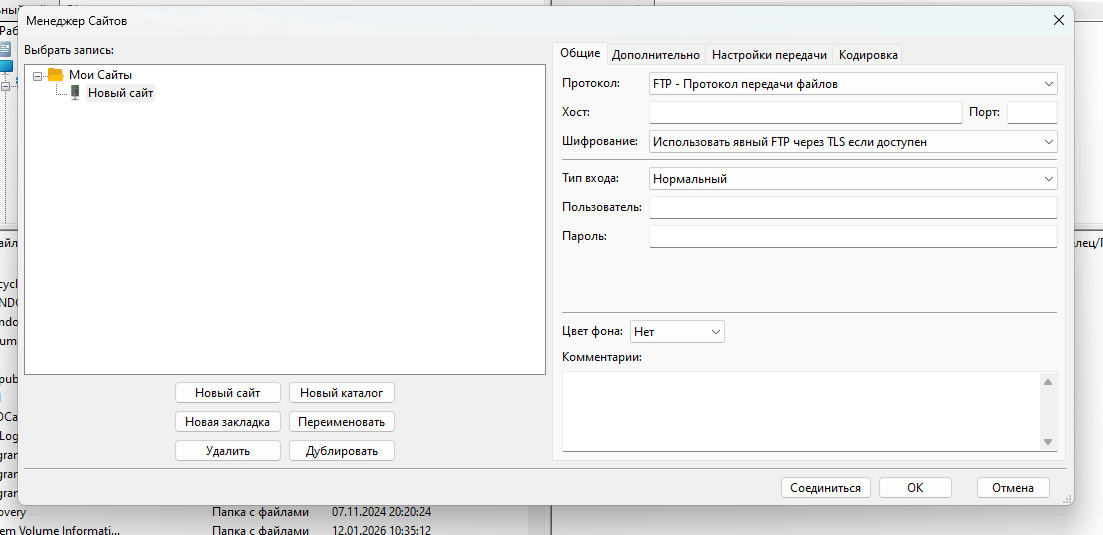Click the Отмена button
This screenshot has height=535, width=1103.
pyautogui.click(x=1013, y=487)
